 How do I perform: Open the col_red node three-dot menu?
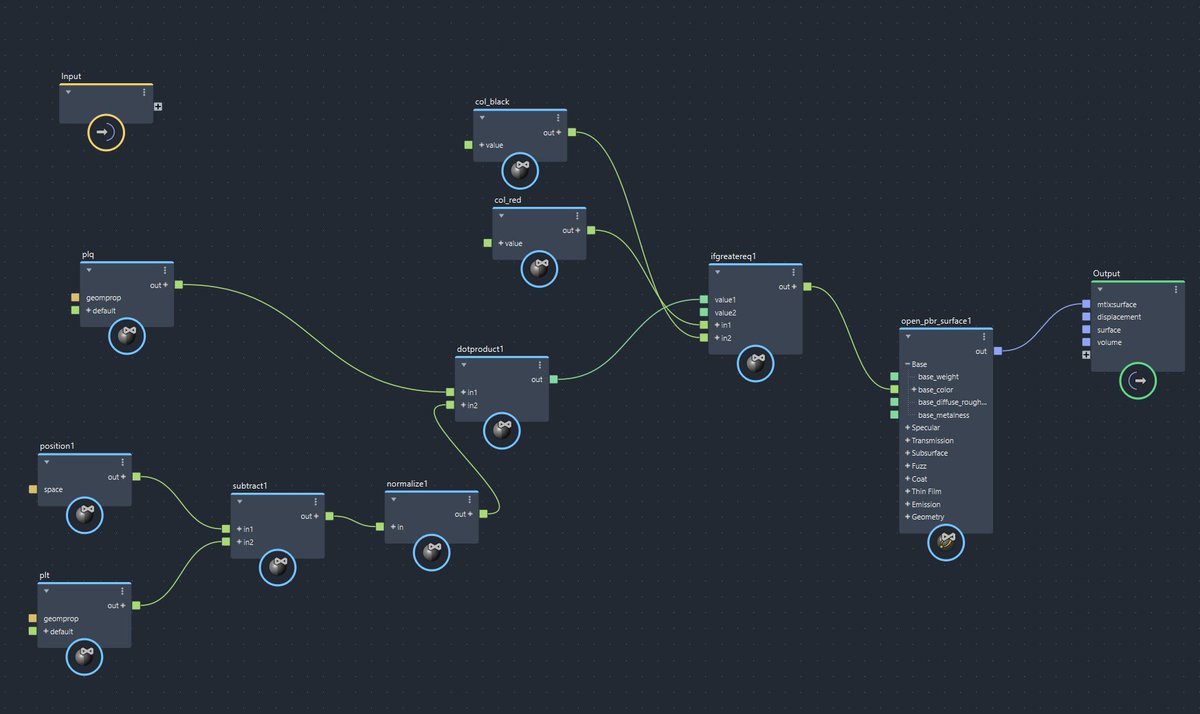pos(577,216)
